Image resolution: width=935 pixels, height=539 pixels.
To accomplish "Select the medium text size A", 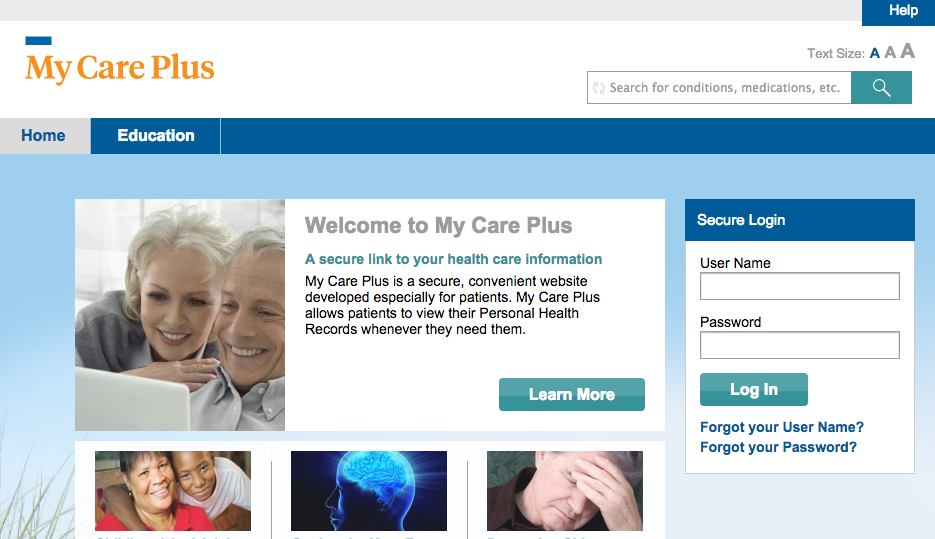I will tap(890, 52).
